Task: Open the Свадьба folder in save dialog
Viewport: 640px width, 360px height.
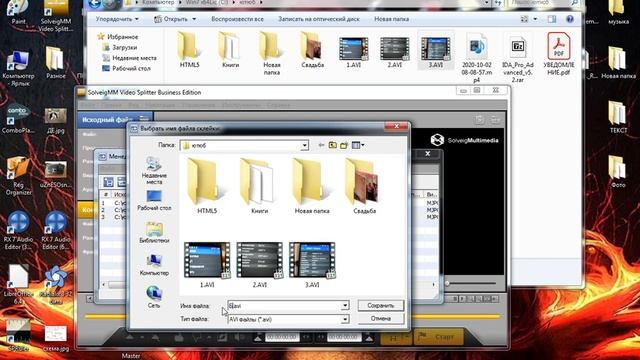Action: pyautogui.click(x=364, y=186)
